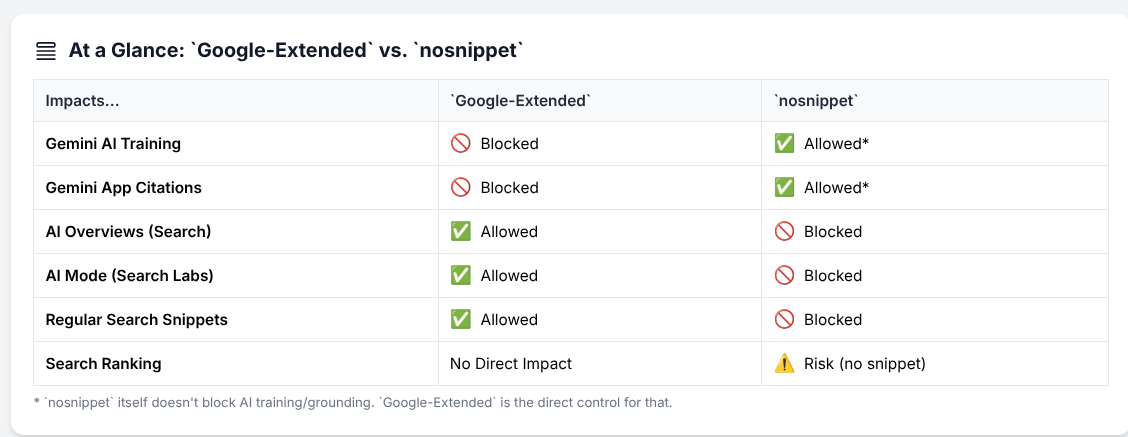The image size is (1128, 437).
Task: Click green checkmark for AI Mode under Google-Extended
Action: pos(460,275)
